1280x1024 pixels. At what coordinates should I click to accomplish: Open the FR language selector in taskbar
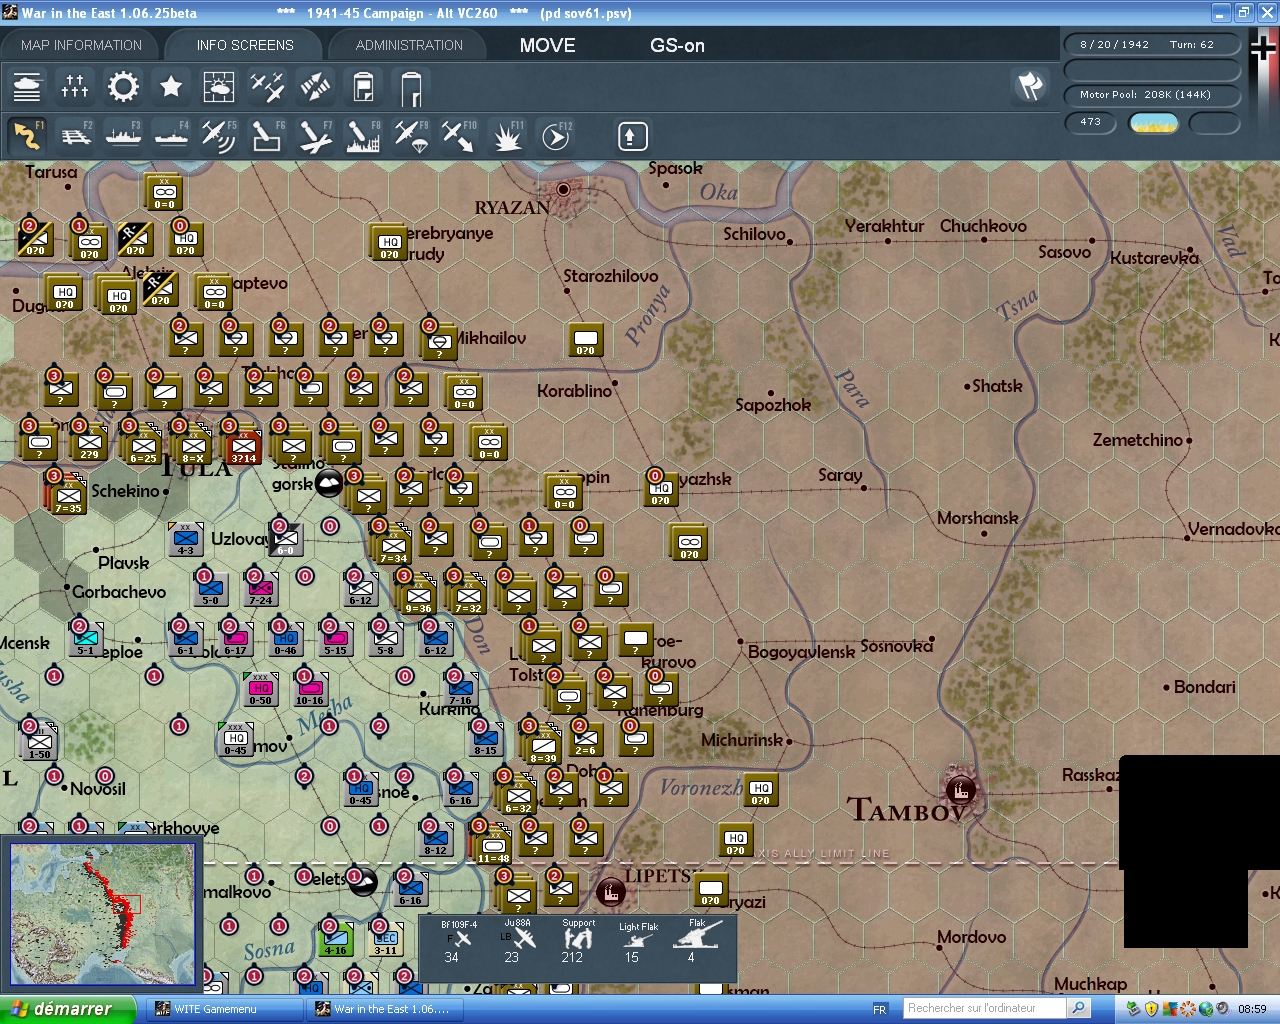pos(878,1008)
